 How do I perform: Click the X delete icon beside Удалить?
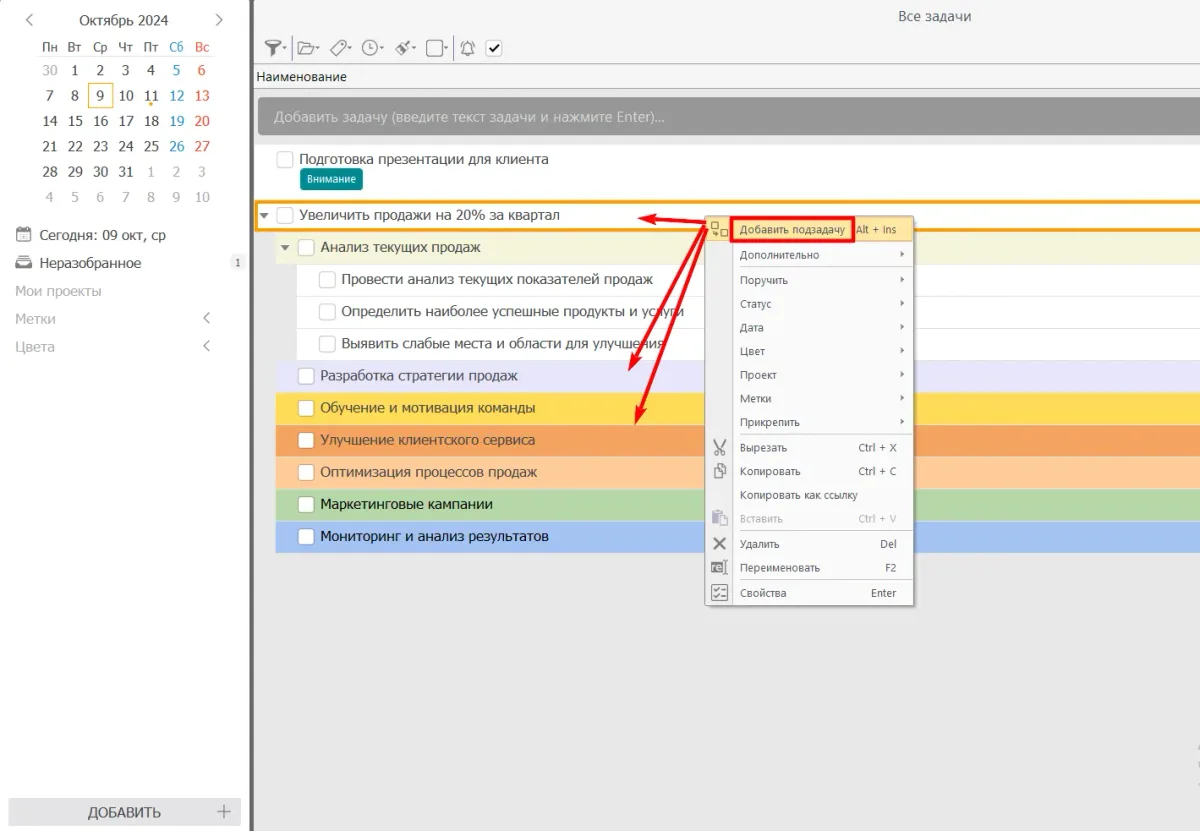718,544
